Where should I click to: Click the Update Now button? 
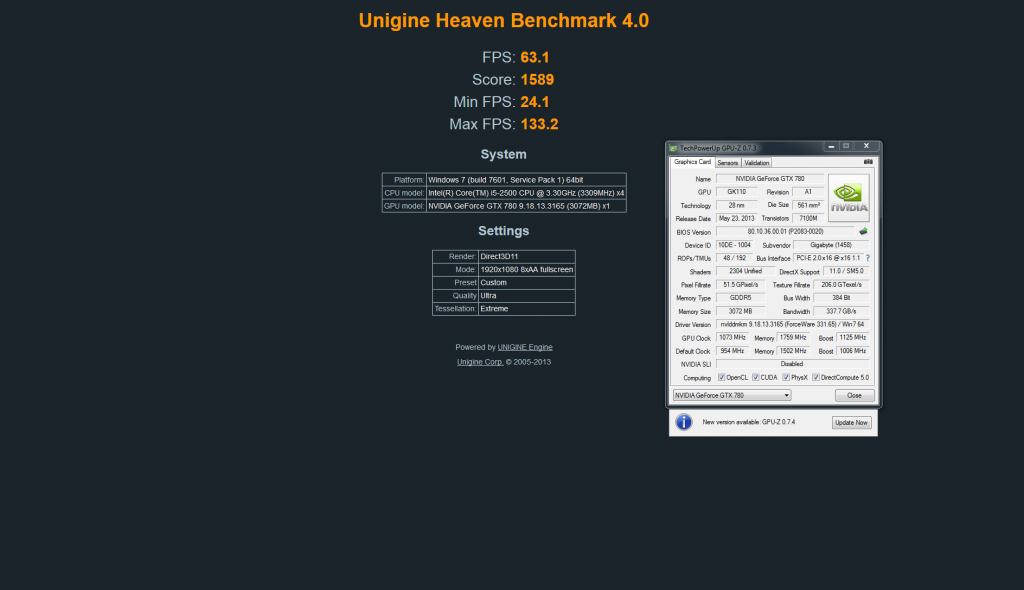[x=851, y=423]
